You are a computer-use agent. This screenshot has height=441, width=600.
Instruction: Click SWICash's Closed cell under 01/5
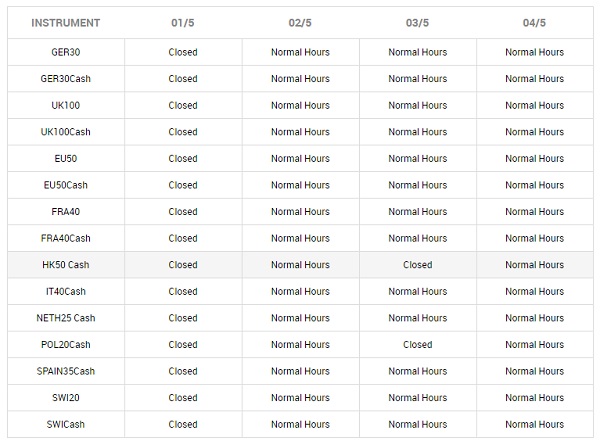click(183, 424)
